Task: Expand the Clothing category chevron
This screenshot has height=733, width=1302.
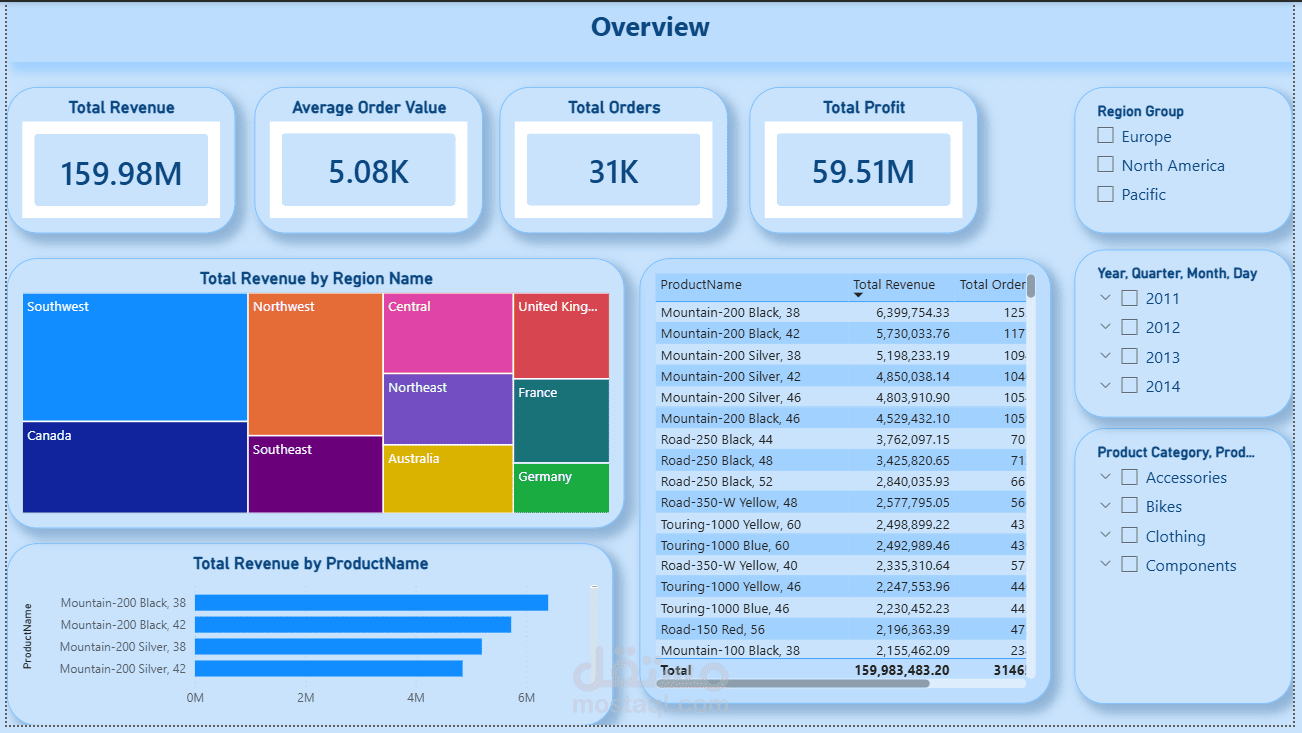Action: point(1105,535)
